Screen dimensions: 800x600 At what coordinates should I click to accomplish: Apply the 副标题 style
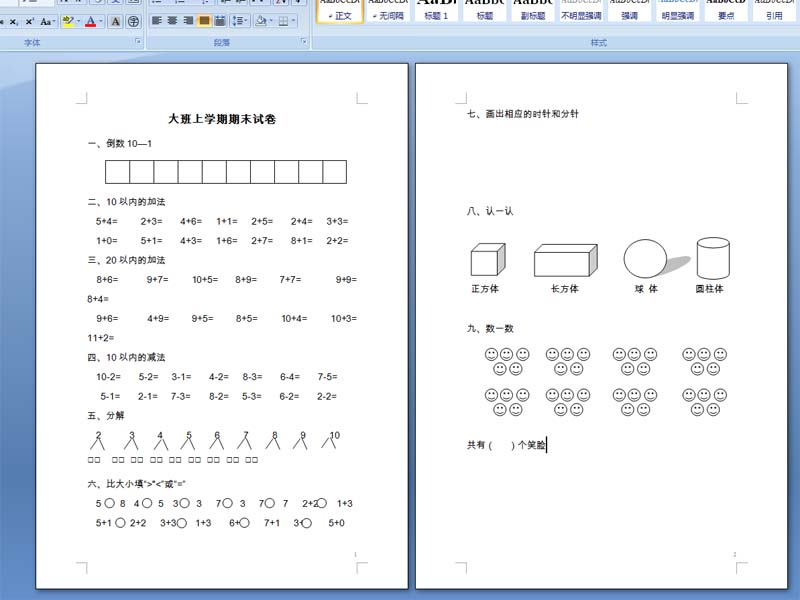point(533,11)
